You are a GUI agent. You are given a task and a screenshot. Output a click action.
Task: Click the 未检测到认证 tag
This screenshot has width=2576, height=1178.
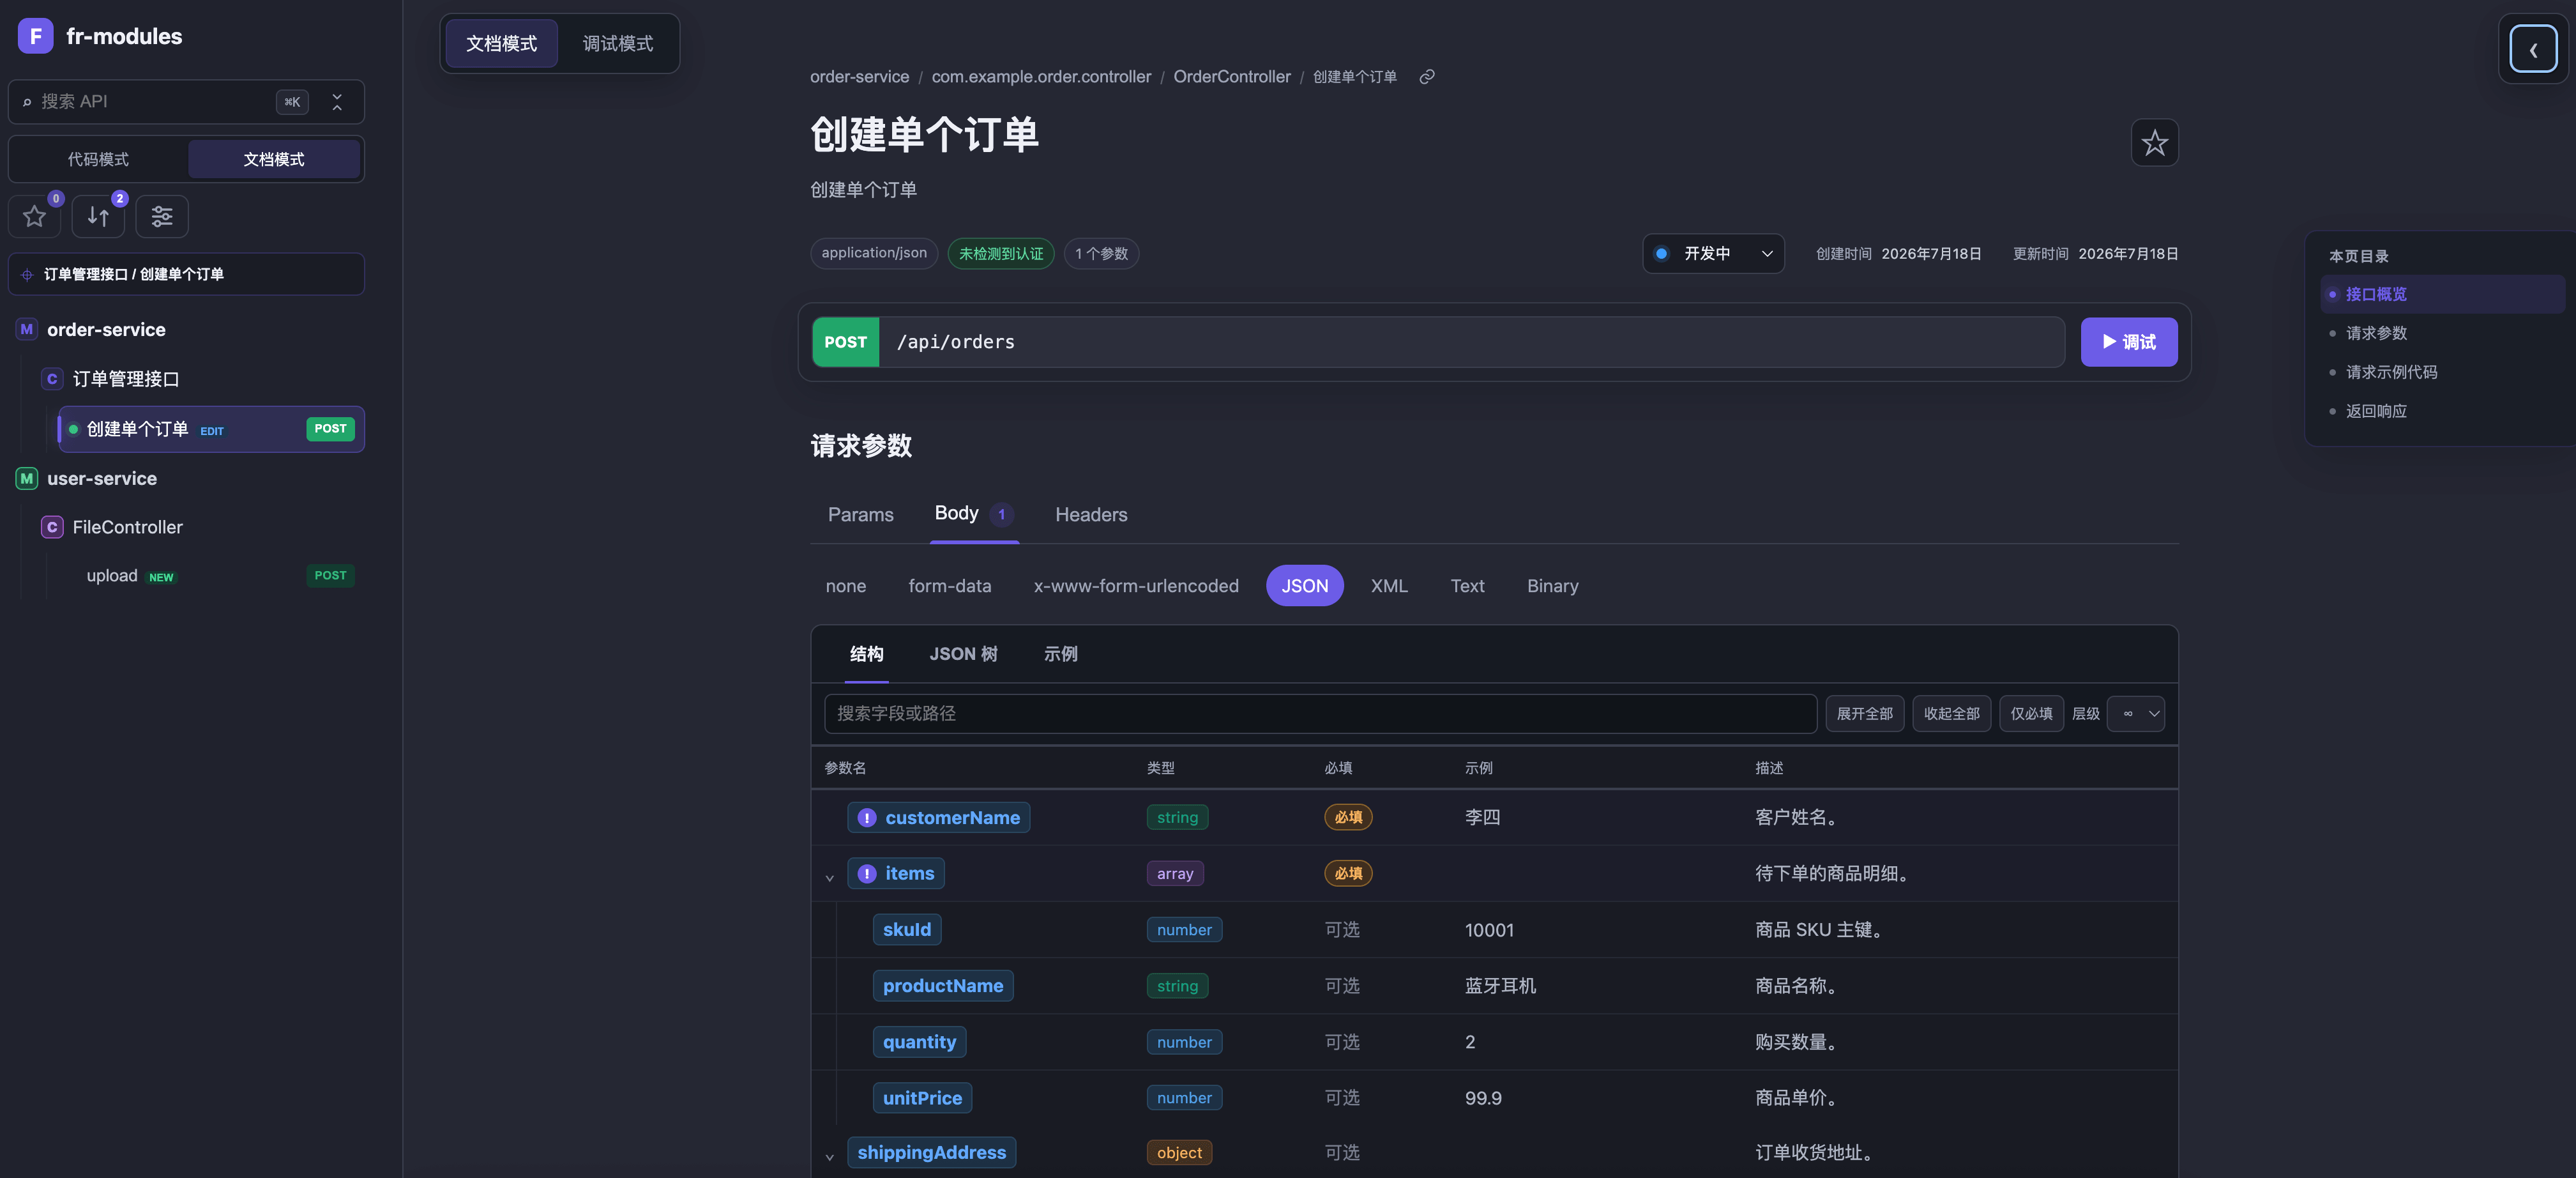tap(1000, 254)
